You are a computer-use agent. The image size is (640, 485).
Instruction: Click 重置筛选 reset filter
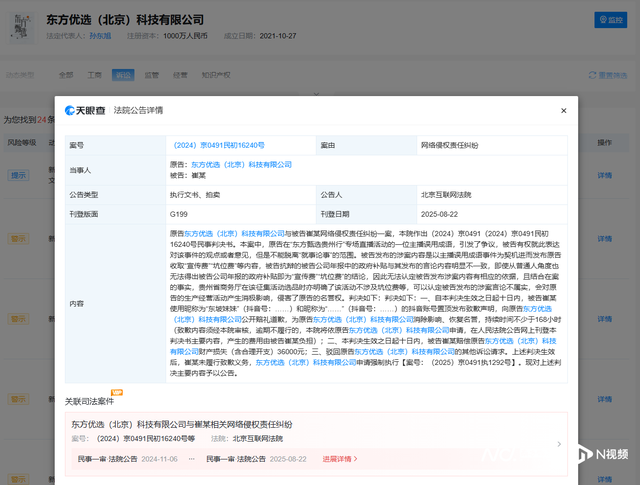(607, 75)
